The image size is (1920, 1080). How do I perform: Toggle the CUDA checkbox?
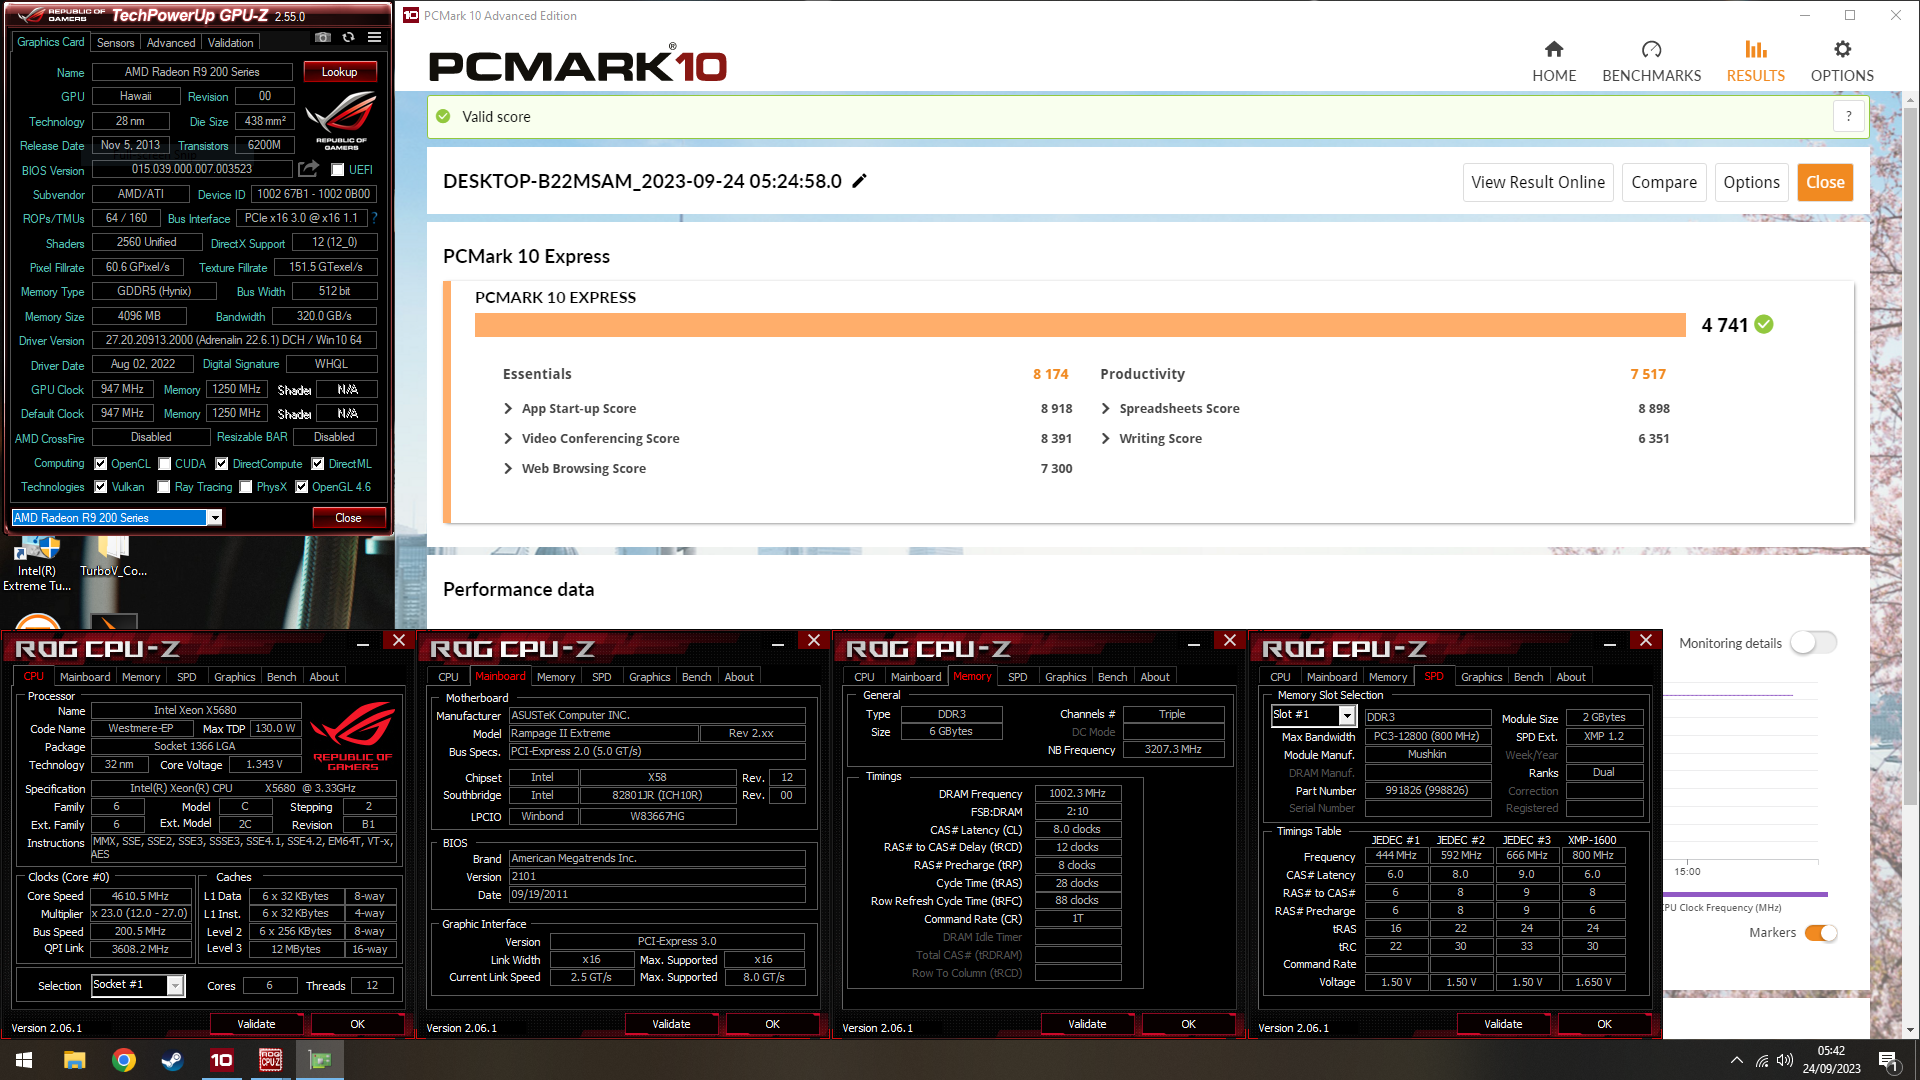(165, 464)
